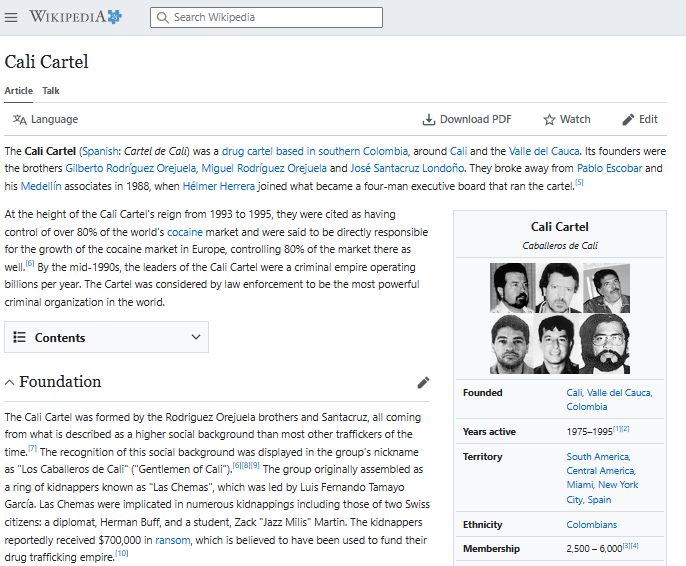The image size is (686, 566).
Task: Open infobox Colombia link
Action: (x=587, y=407)
